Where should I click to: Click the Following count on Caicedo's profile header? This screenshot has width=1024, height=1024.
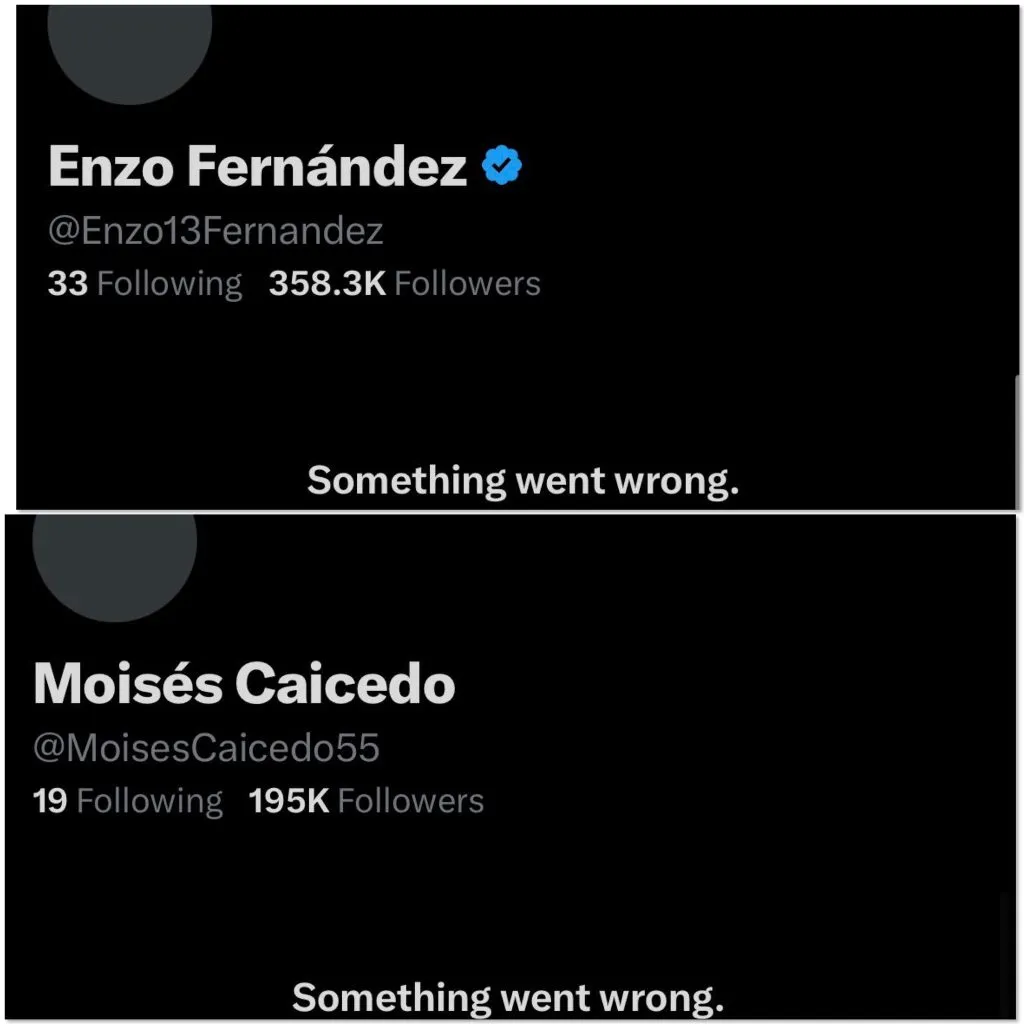point(129,800)
